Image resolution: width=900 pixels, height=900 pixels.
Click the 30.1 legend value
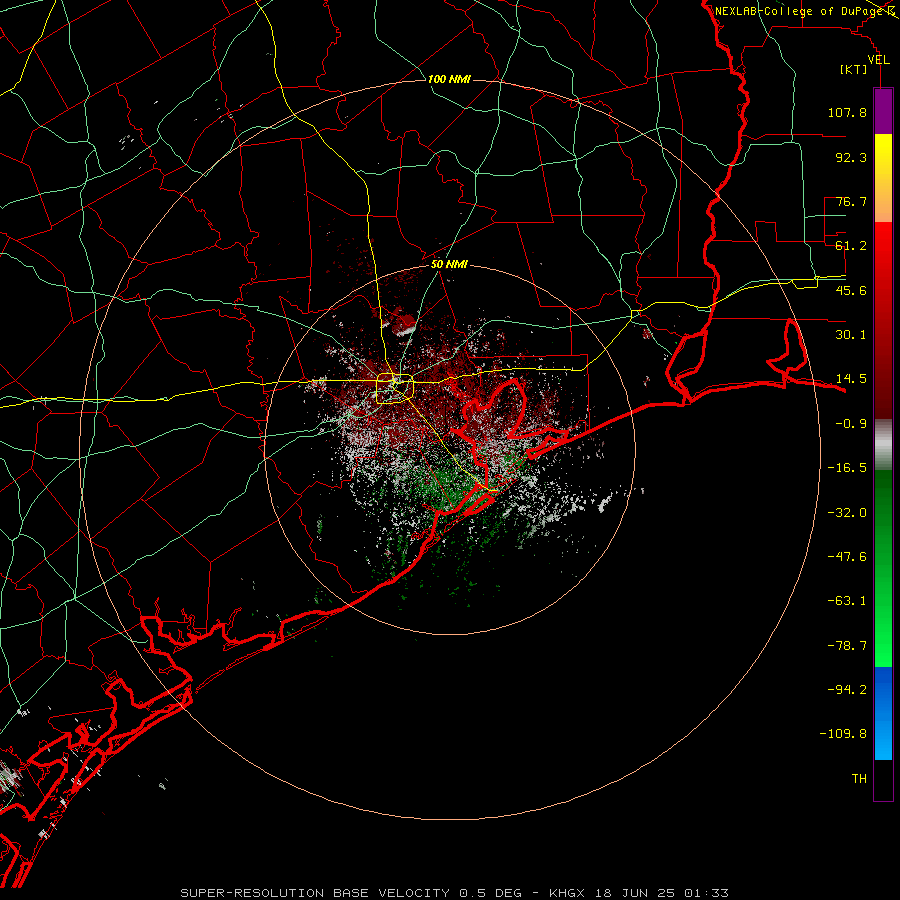coord(851,335)
